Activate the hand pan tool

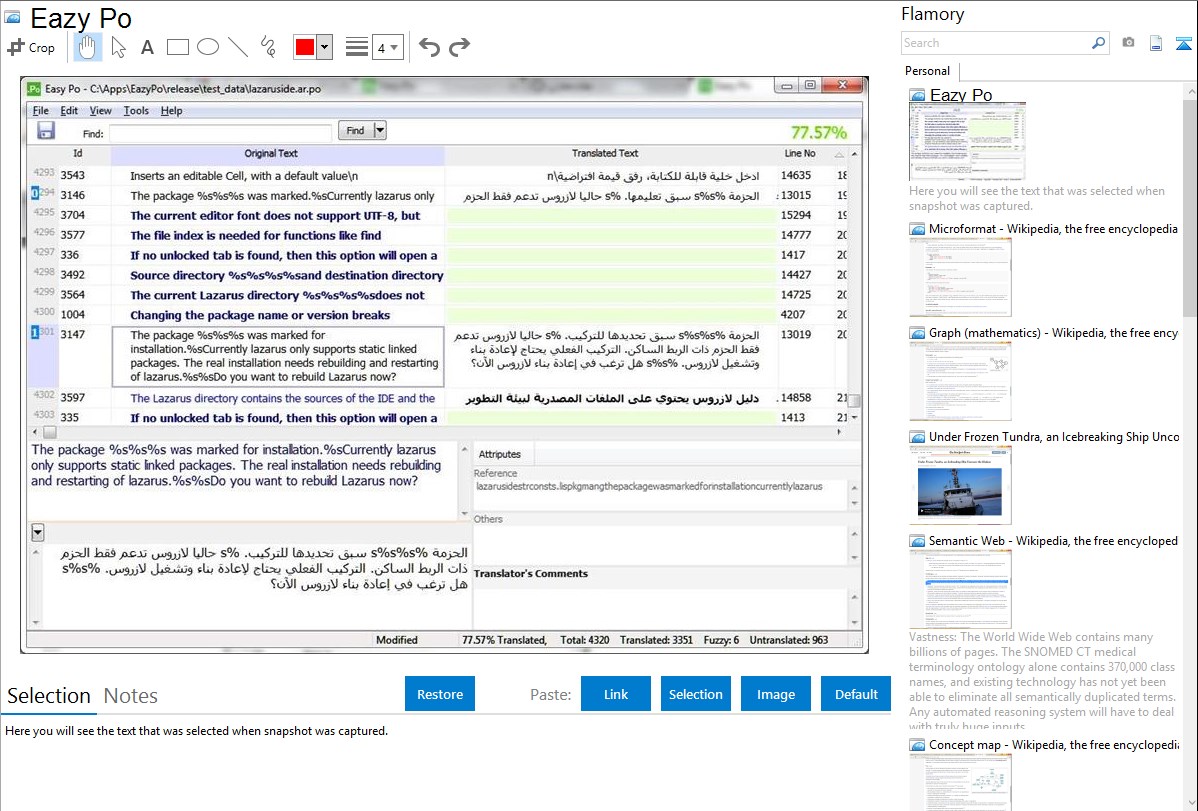87,47
